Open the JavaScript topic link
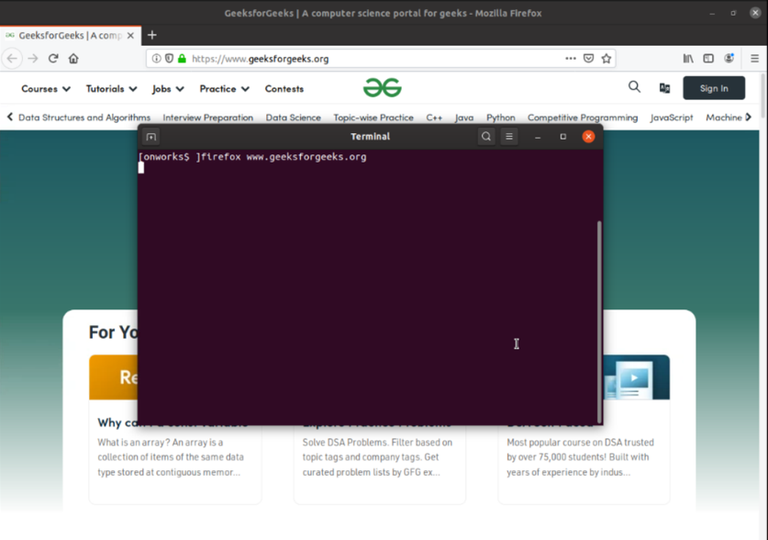 click(672, 118)
